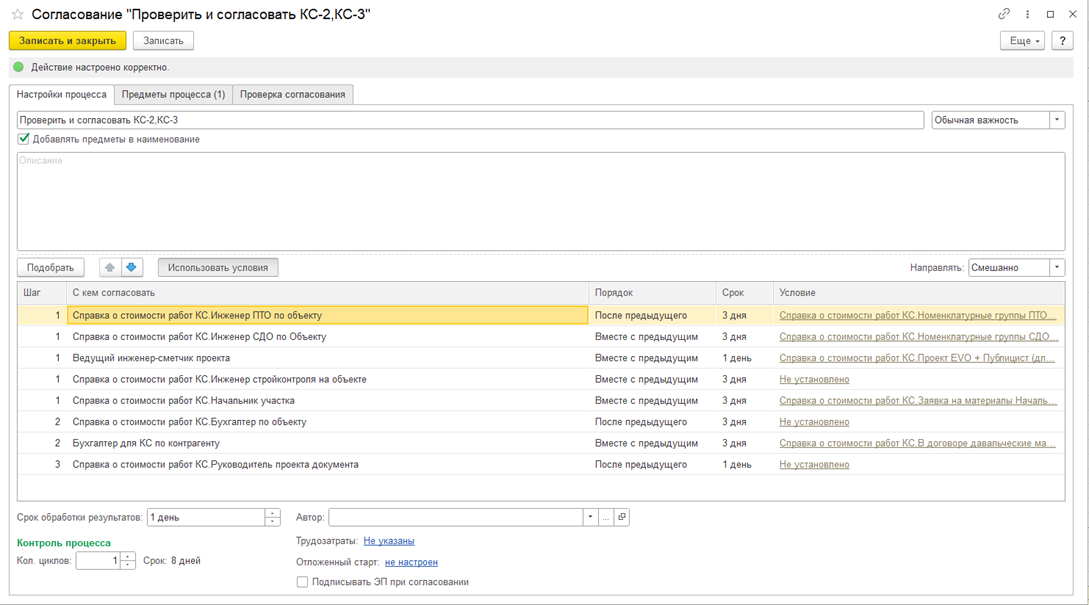The width and height of the screenshot is (1089, 605).
Task: Open the author record with the open icon
Action: click(x=622, y=517)
